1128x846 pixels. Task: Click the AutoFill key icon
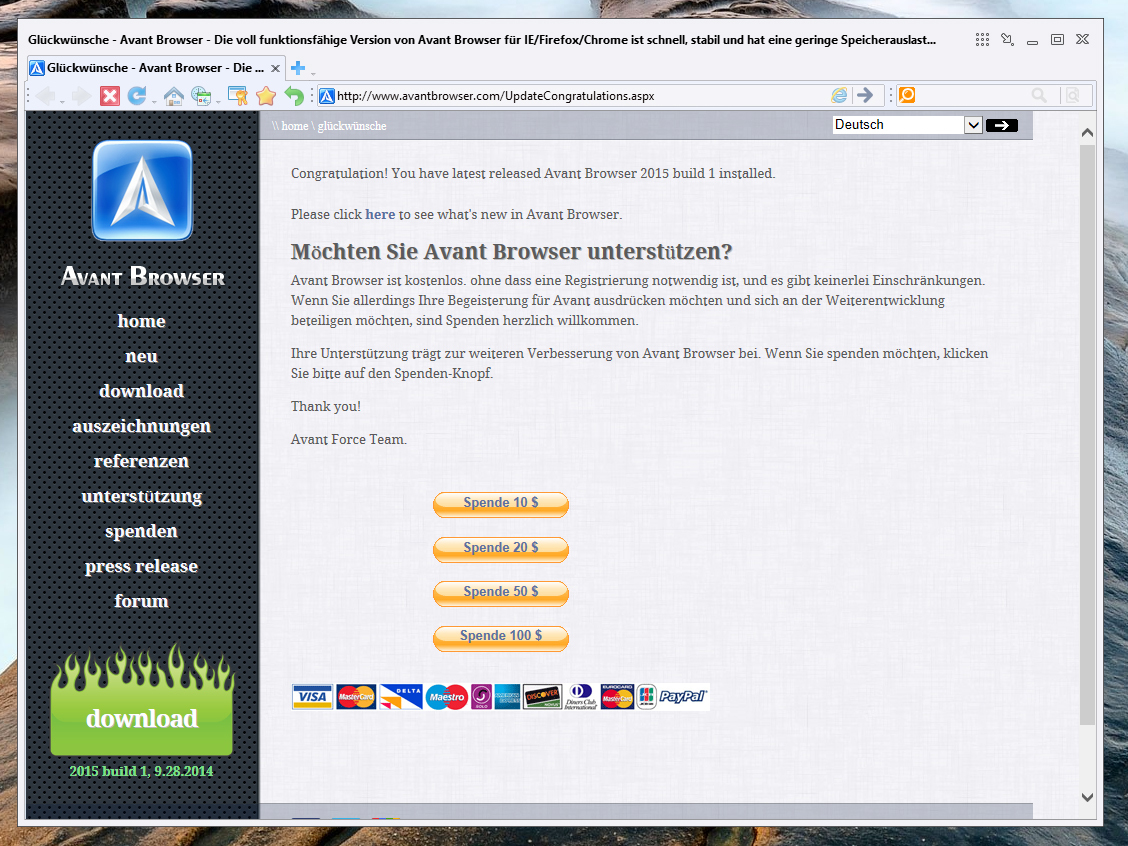click(237, 96)
